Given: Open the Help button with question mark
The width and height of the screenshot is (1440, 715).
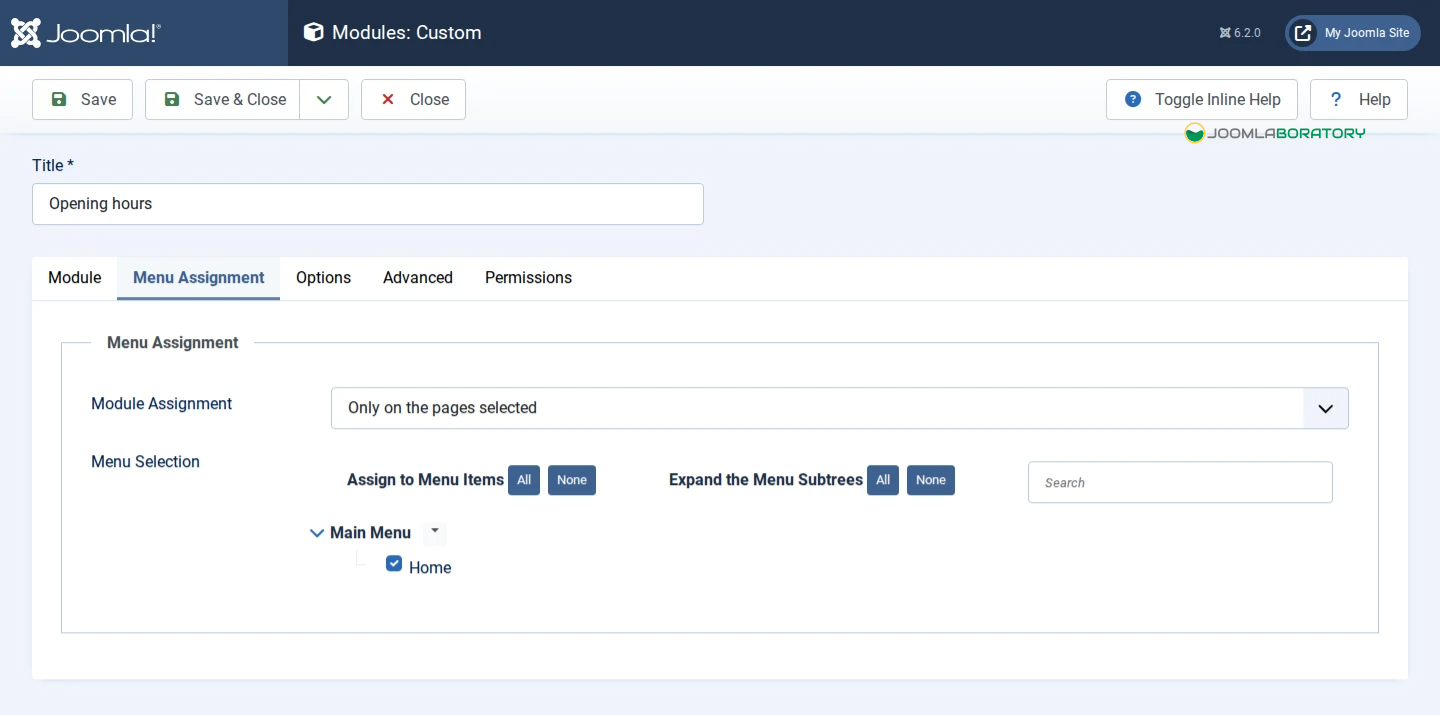Looking at the screenshot, I should tap(1359, 100).
